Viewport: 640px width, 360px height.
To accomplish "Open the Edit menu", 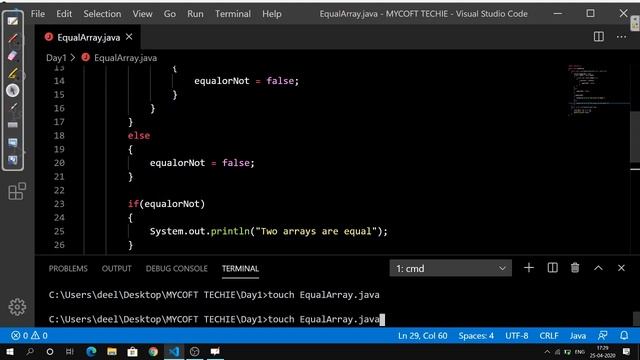I will (x=64, y=14).
